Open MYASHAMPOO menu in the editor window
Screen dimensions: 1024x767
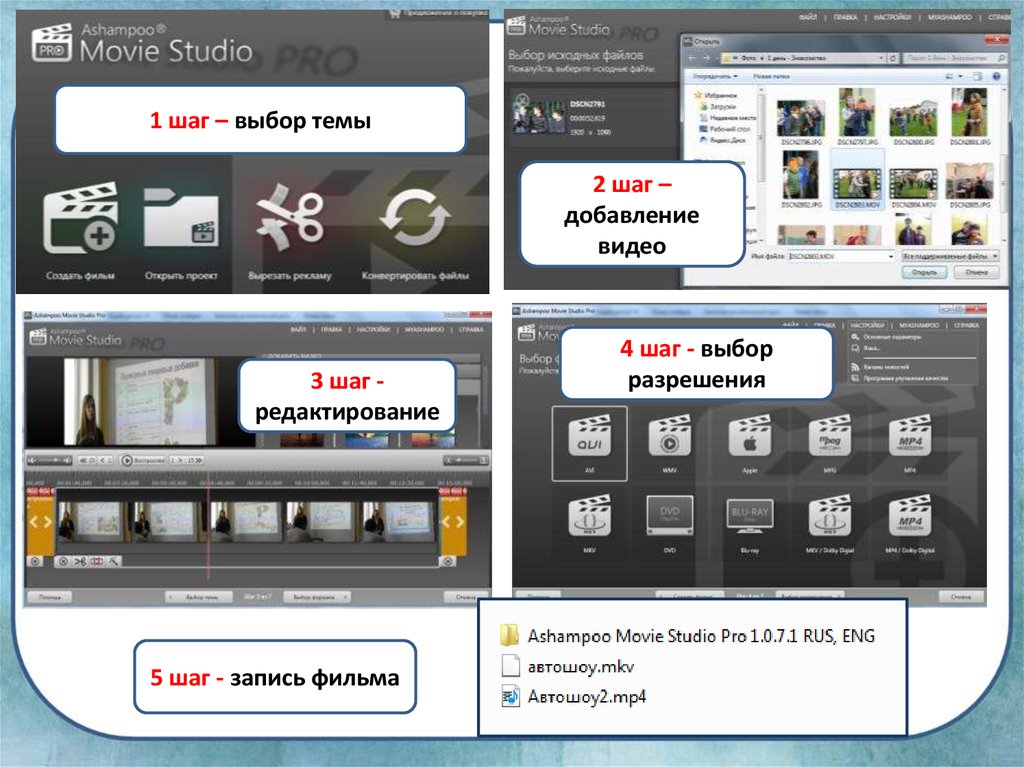click(424, 329)
